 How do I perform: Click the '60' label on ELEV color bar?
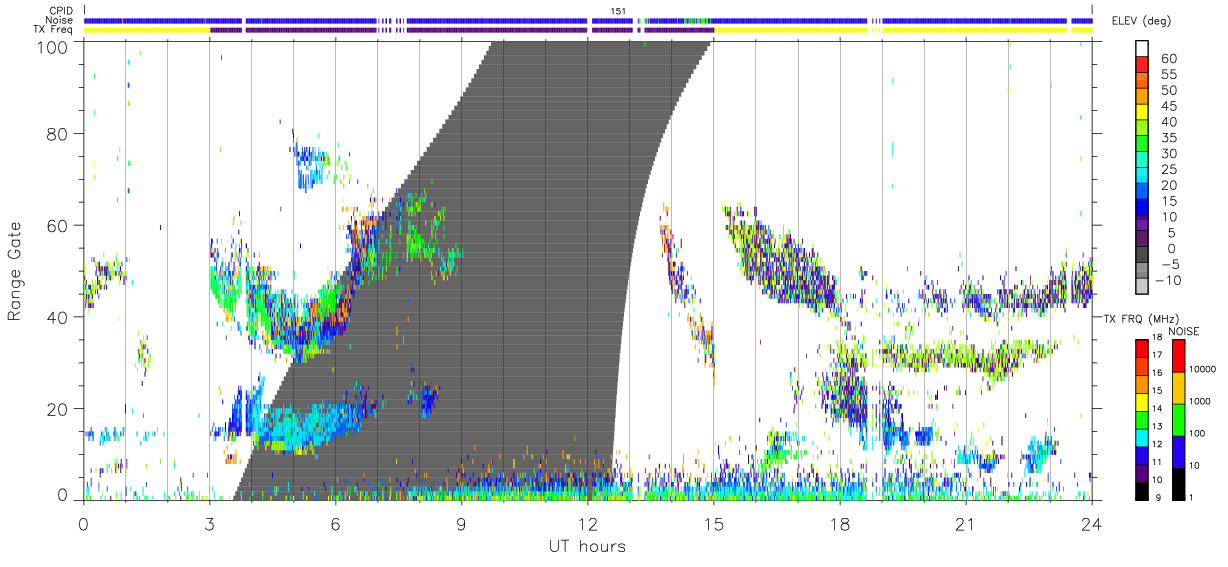[x=1168, y=59]
